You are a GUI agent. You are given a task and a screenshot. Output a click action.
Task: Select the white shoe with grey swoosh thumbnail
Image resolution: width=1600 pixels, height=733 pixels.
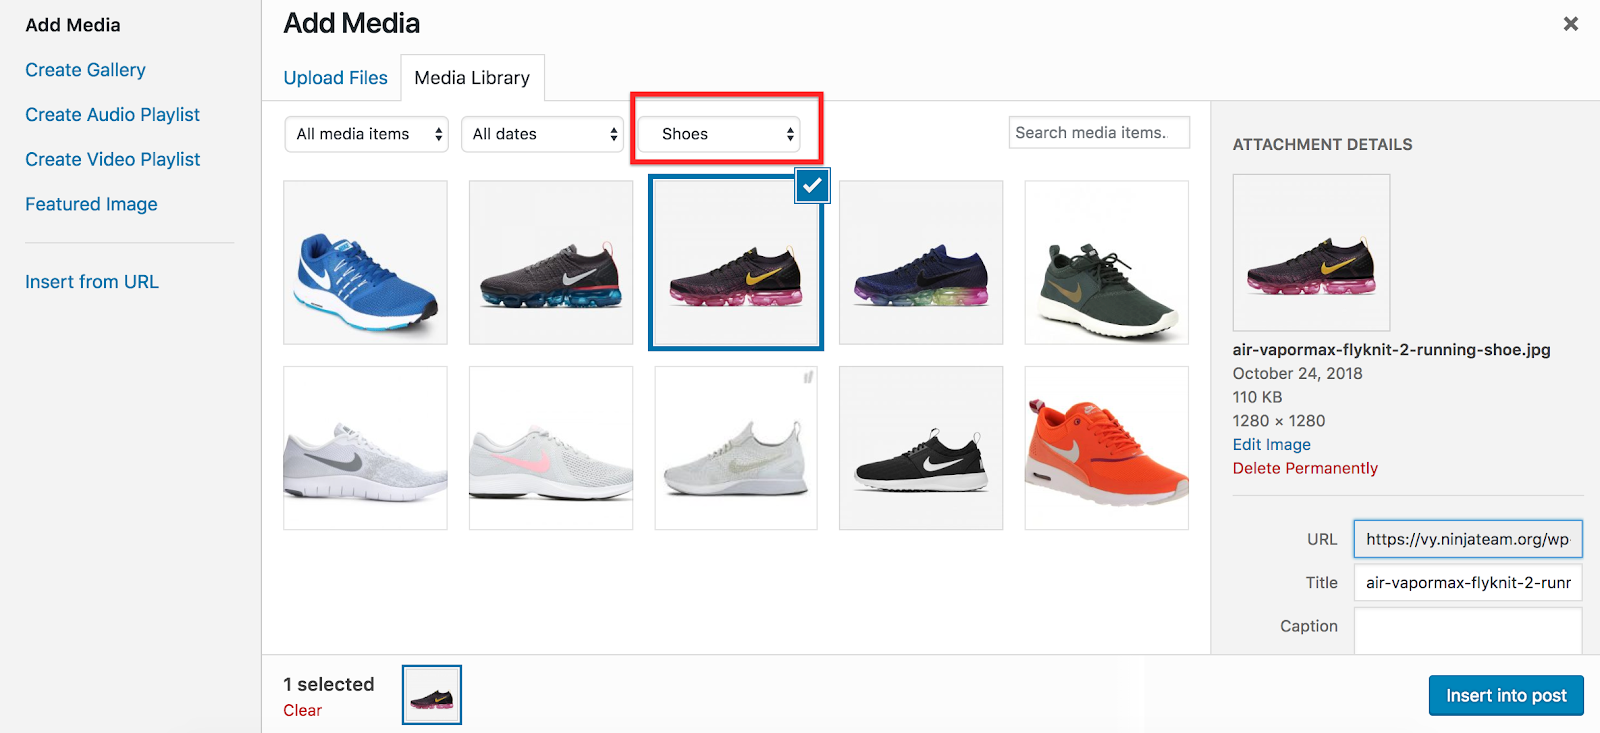point(365,448)
